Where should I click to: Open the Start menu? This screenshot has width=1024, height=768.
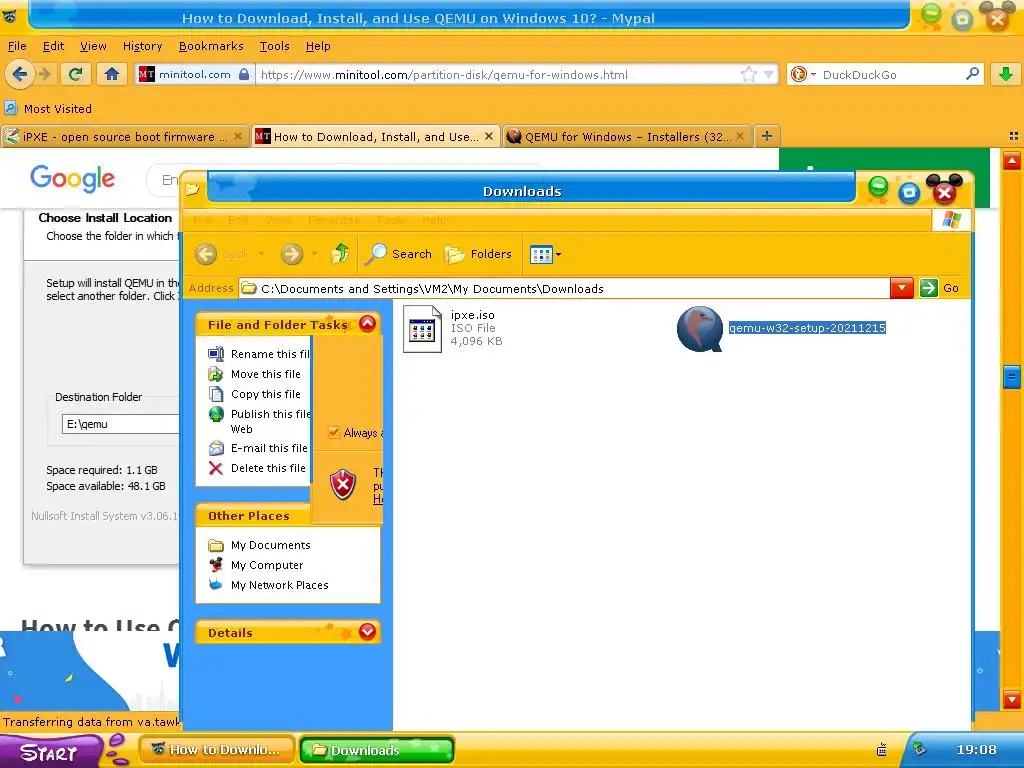49,752
